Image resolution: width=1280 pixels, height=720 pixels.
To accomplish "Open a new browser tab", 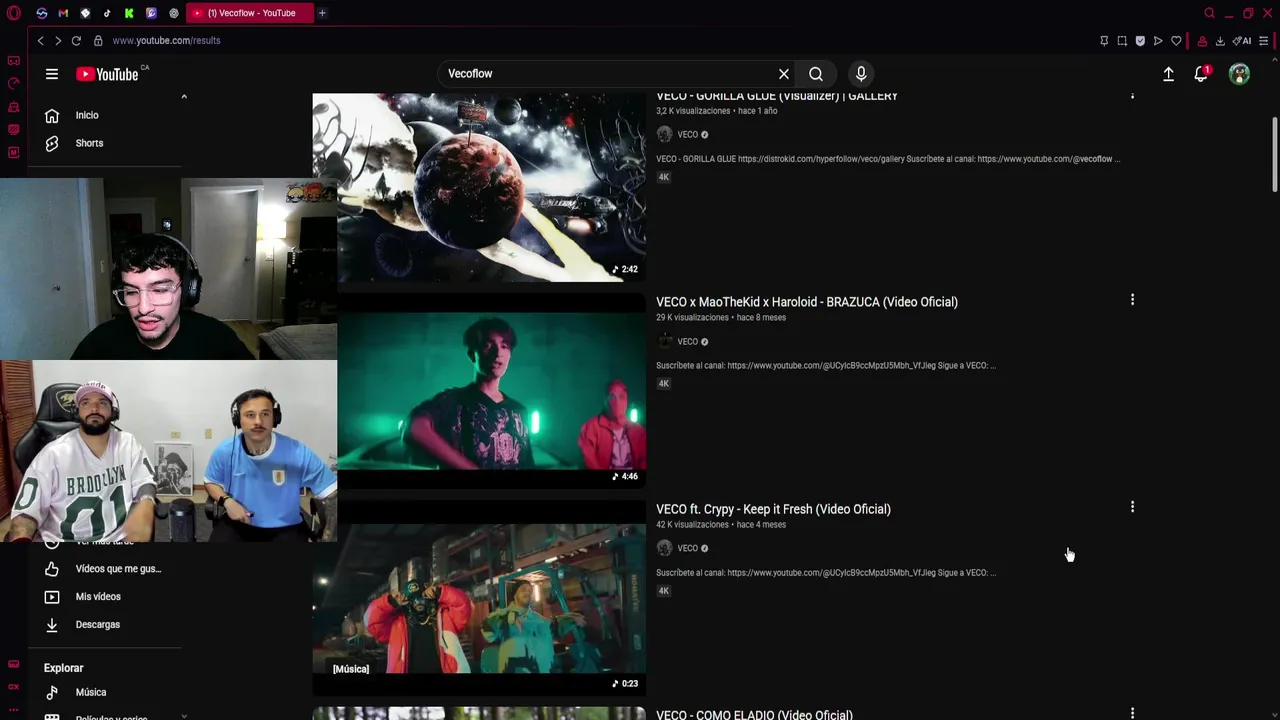I will tap(322, 13).
